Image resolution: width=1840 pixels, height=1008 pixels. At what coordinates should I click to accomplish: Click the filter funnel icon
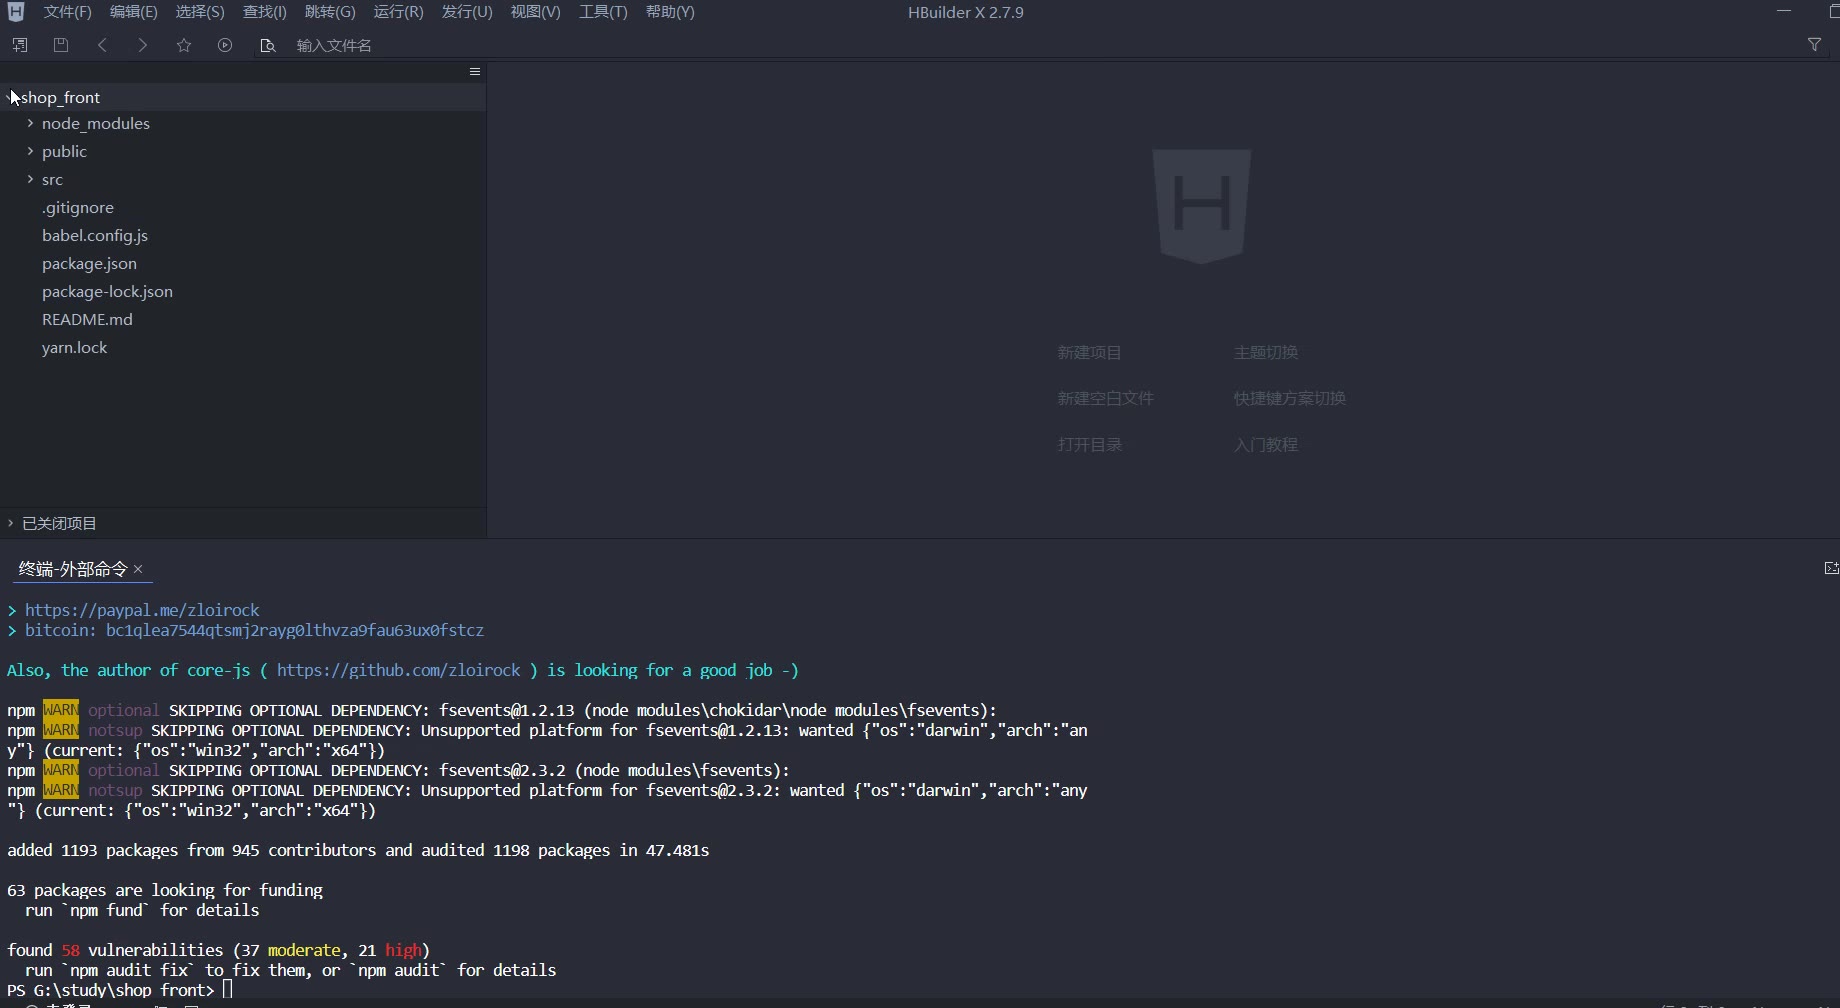[1814, 45]
